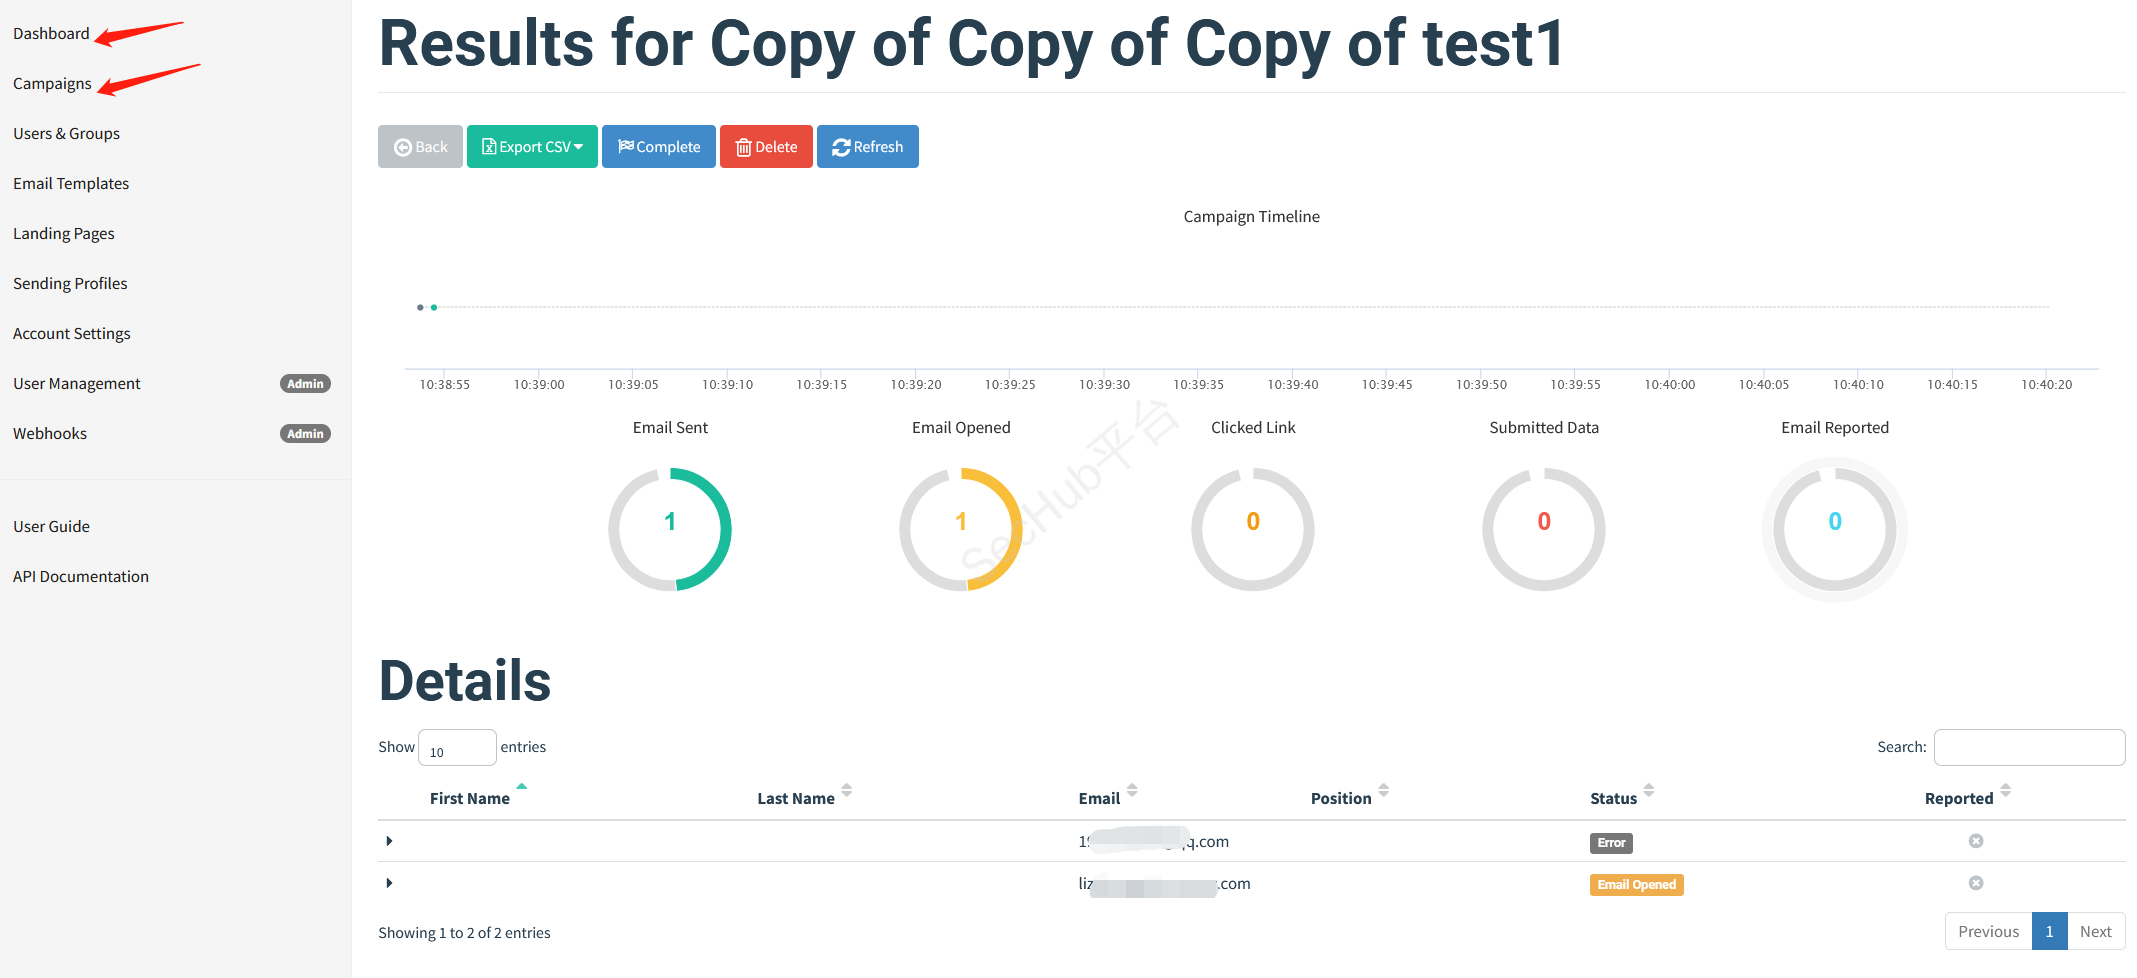This screenshot has height=978, width=2137.
Task: Expand the Error status row
Action: pyautogui.click(x=389, y=841)
